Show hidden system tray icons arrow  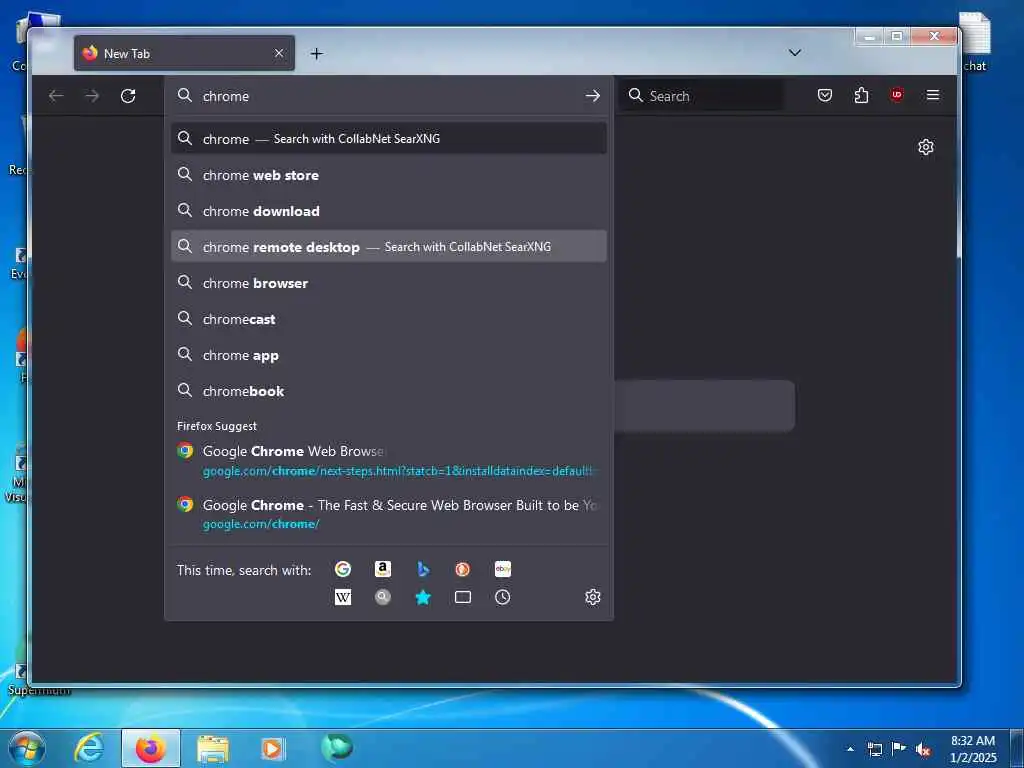850,749
